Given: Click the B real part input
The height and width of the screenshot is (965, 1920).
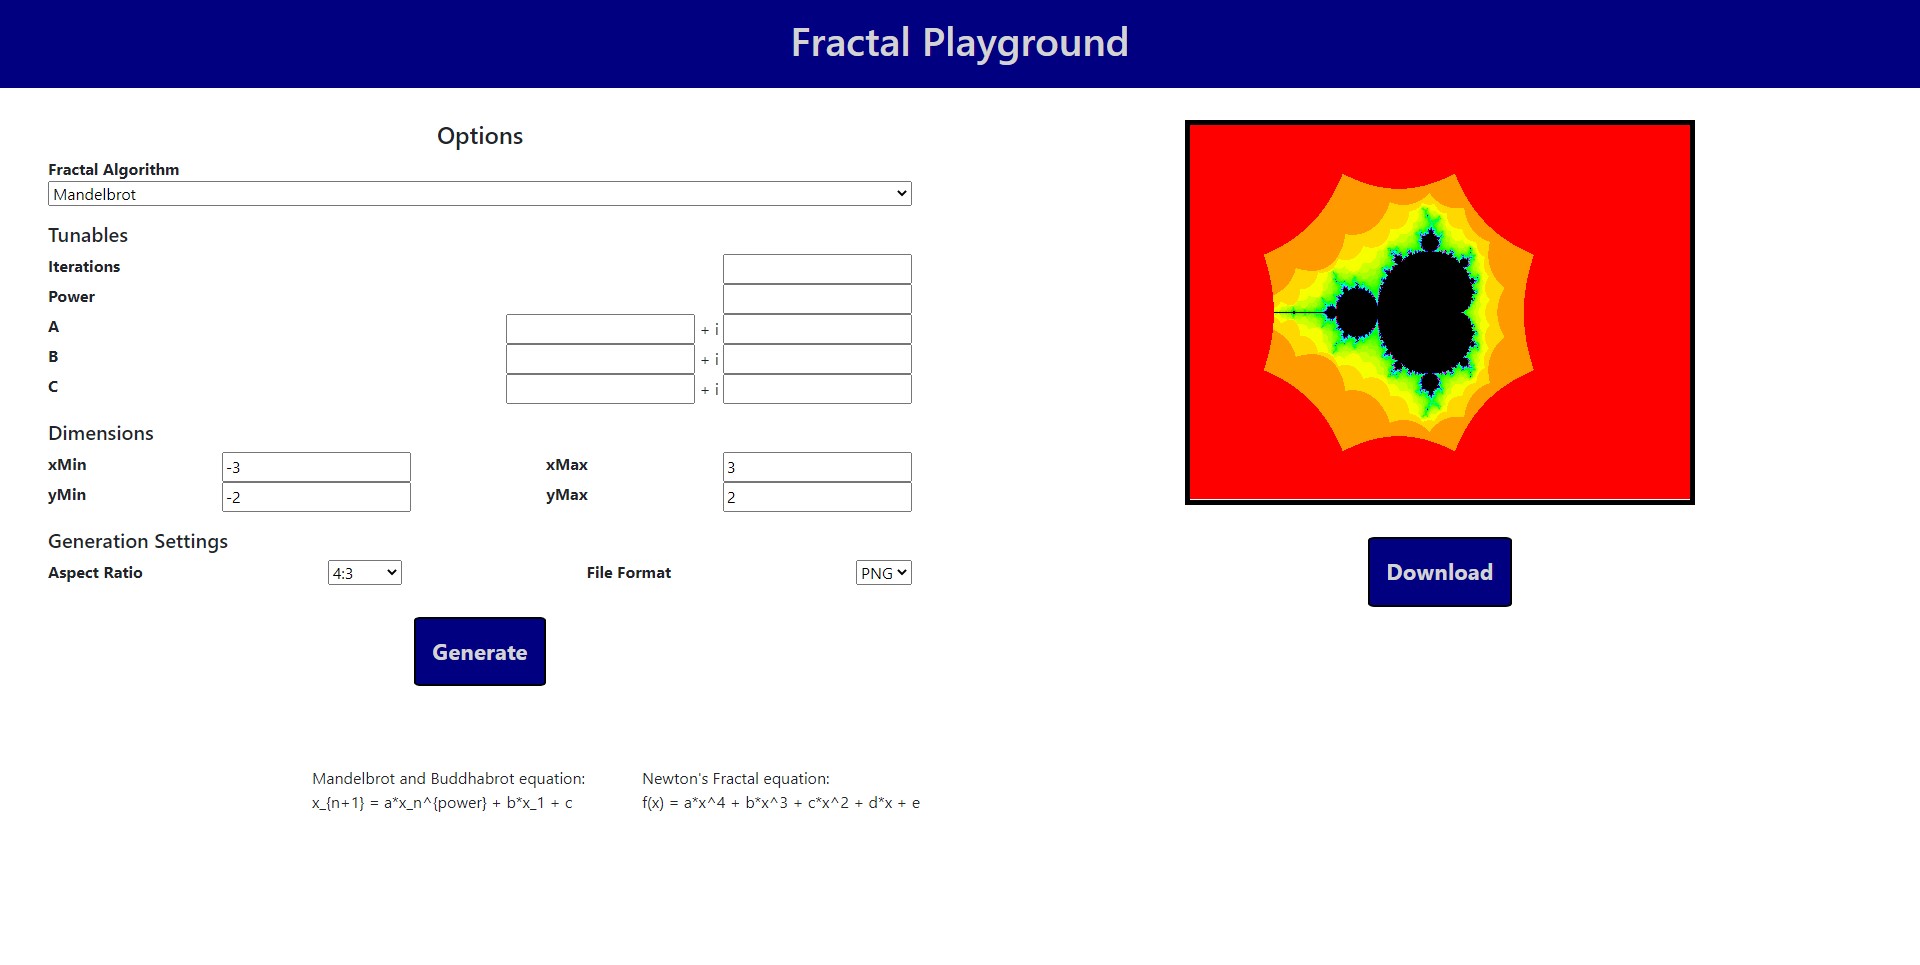Looking at the screenshot, I should click(x=600, y=359).
